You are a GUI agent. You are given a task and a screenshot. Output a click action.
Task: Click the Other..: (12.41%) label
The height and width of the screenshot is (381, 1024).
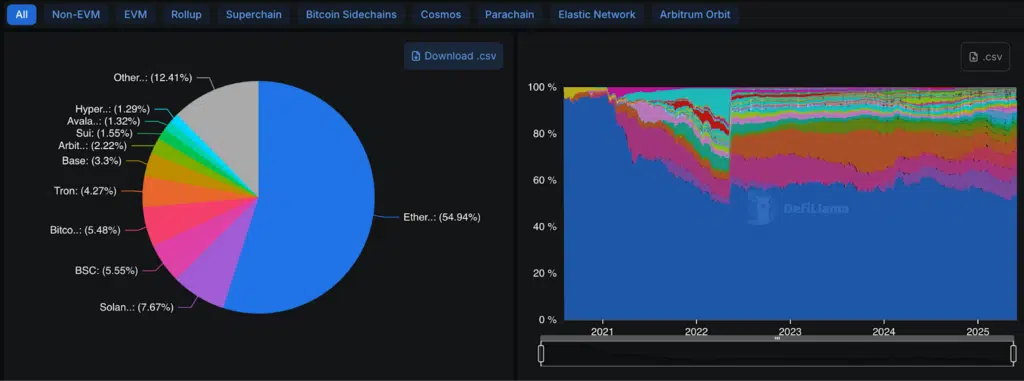153,77
